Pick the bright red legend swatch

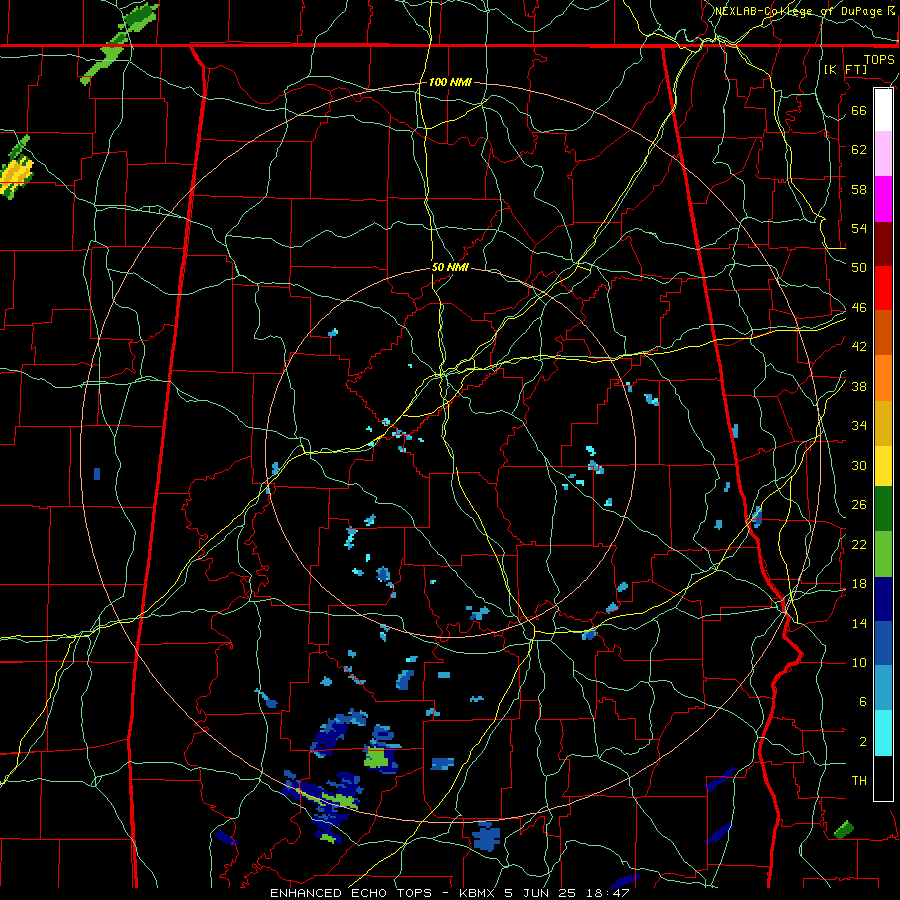tap(883, 288)
